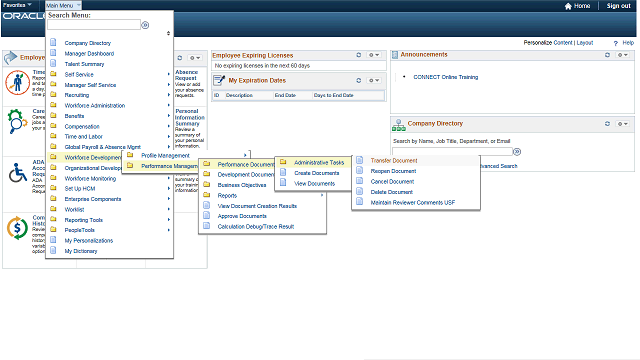
Task: Open the CONNECT Online Training link
Action: (446, 77)
